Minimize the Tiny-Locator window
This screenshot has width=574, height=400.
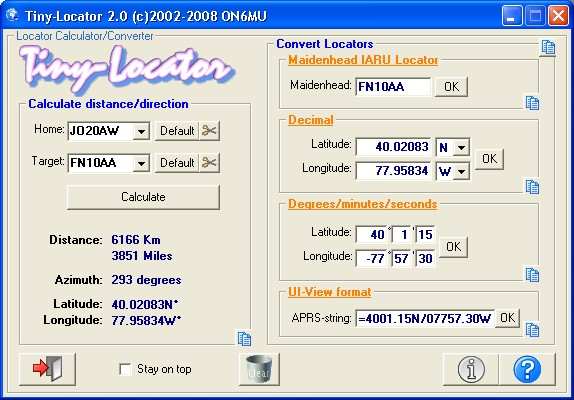[x=512, y=16]
